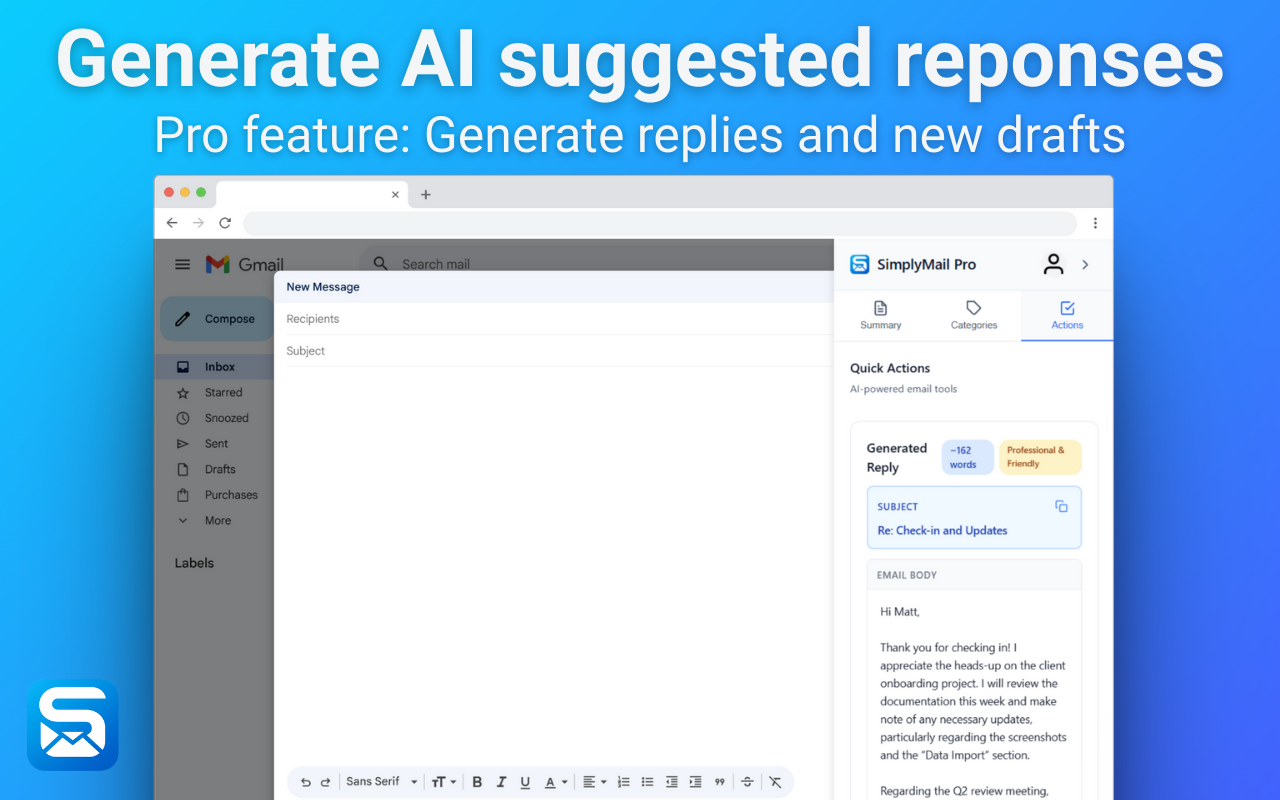Go forward in the browser
The width and height of the screenshot is (1280, 800).
tap(198, 223)
